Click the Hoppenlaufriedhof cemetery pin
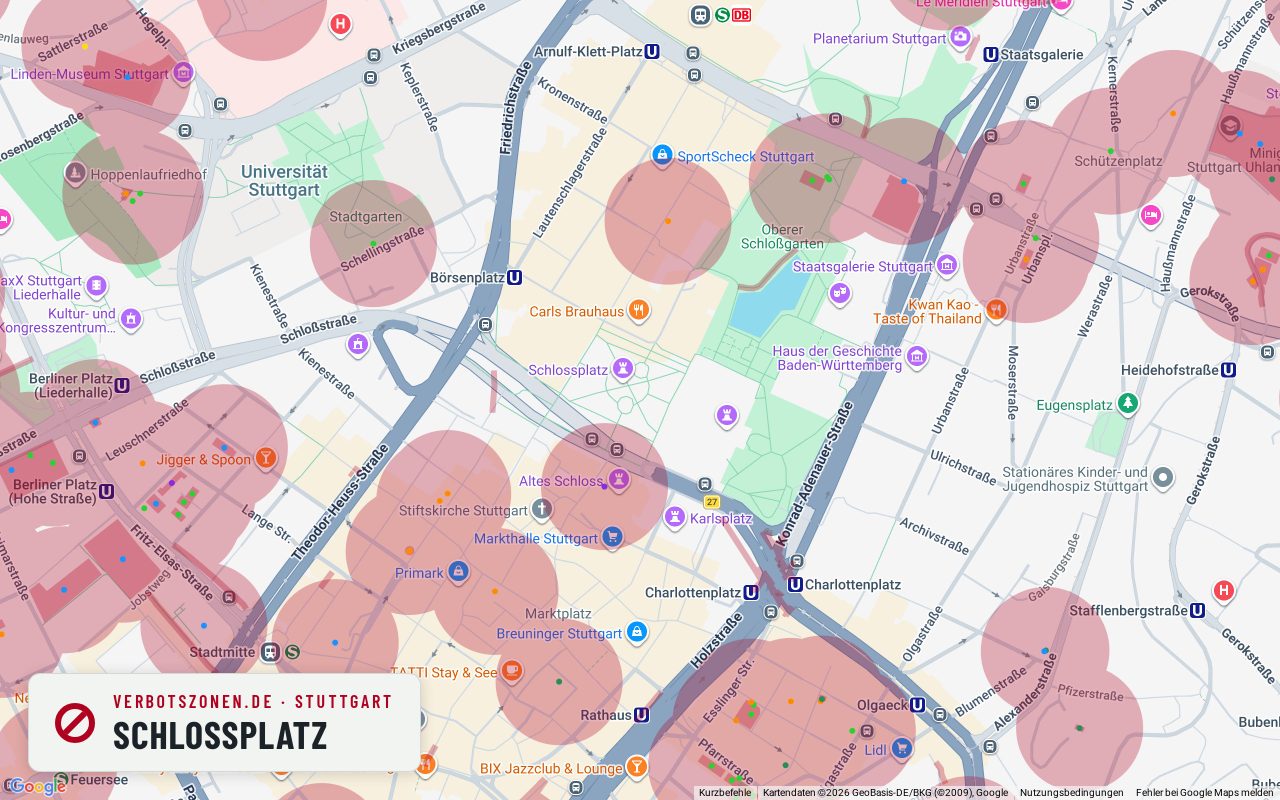Screen dimensions: 1280x800 click(x=75, y=174)
